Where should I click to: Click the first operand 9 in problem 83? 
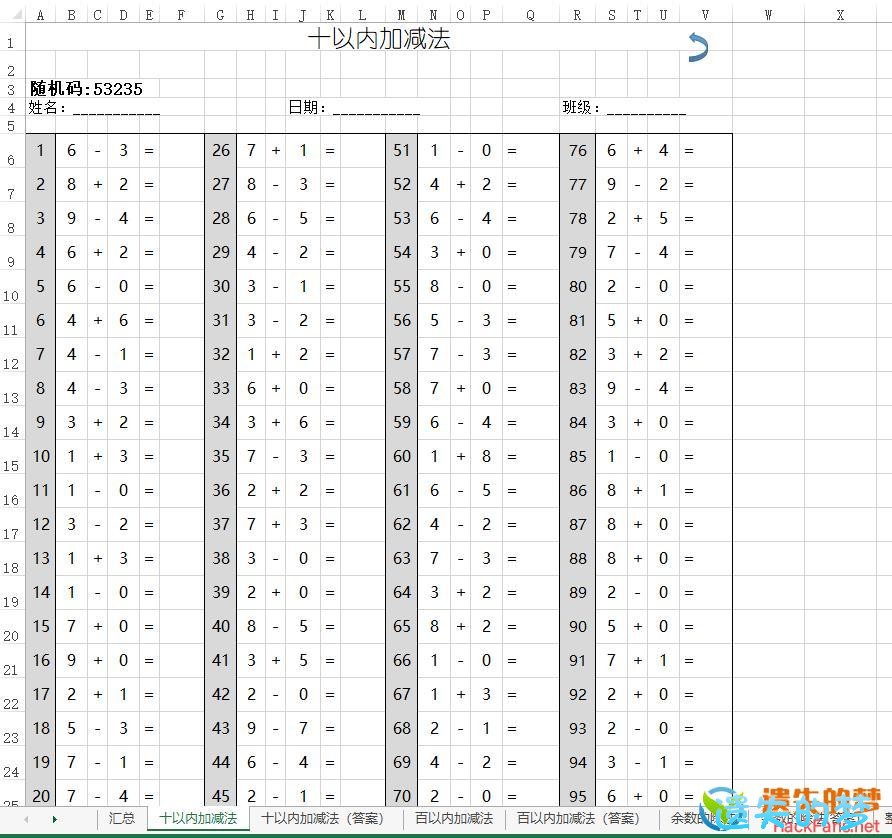[x=612, y=389]
